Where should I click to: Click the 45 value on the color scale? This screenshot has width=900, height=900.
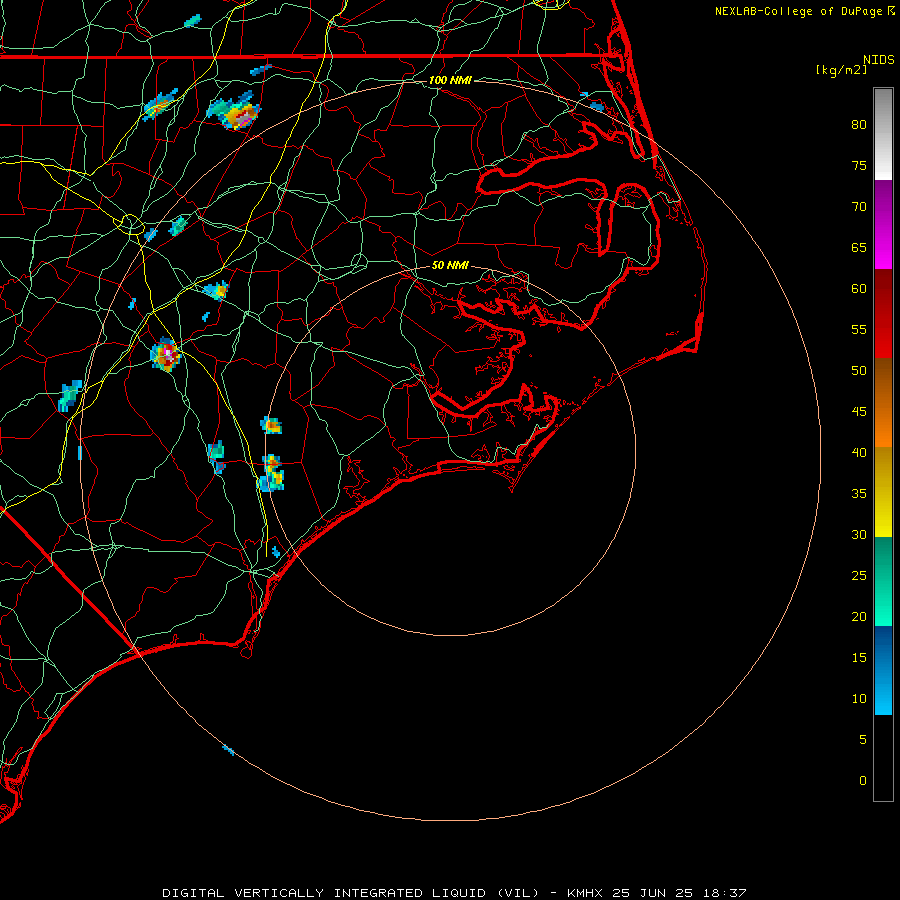[859, 412]
